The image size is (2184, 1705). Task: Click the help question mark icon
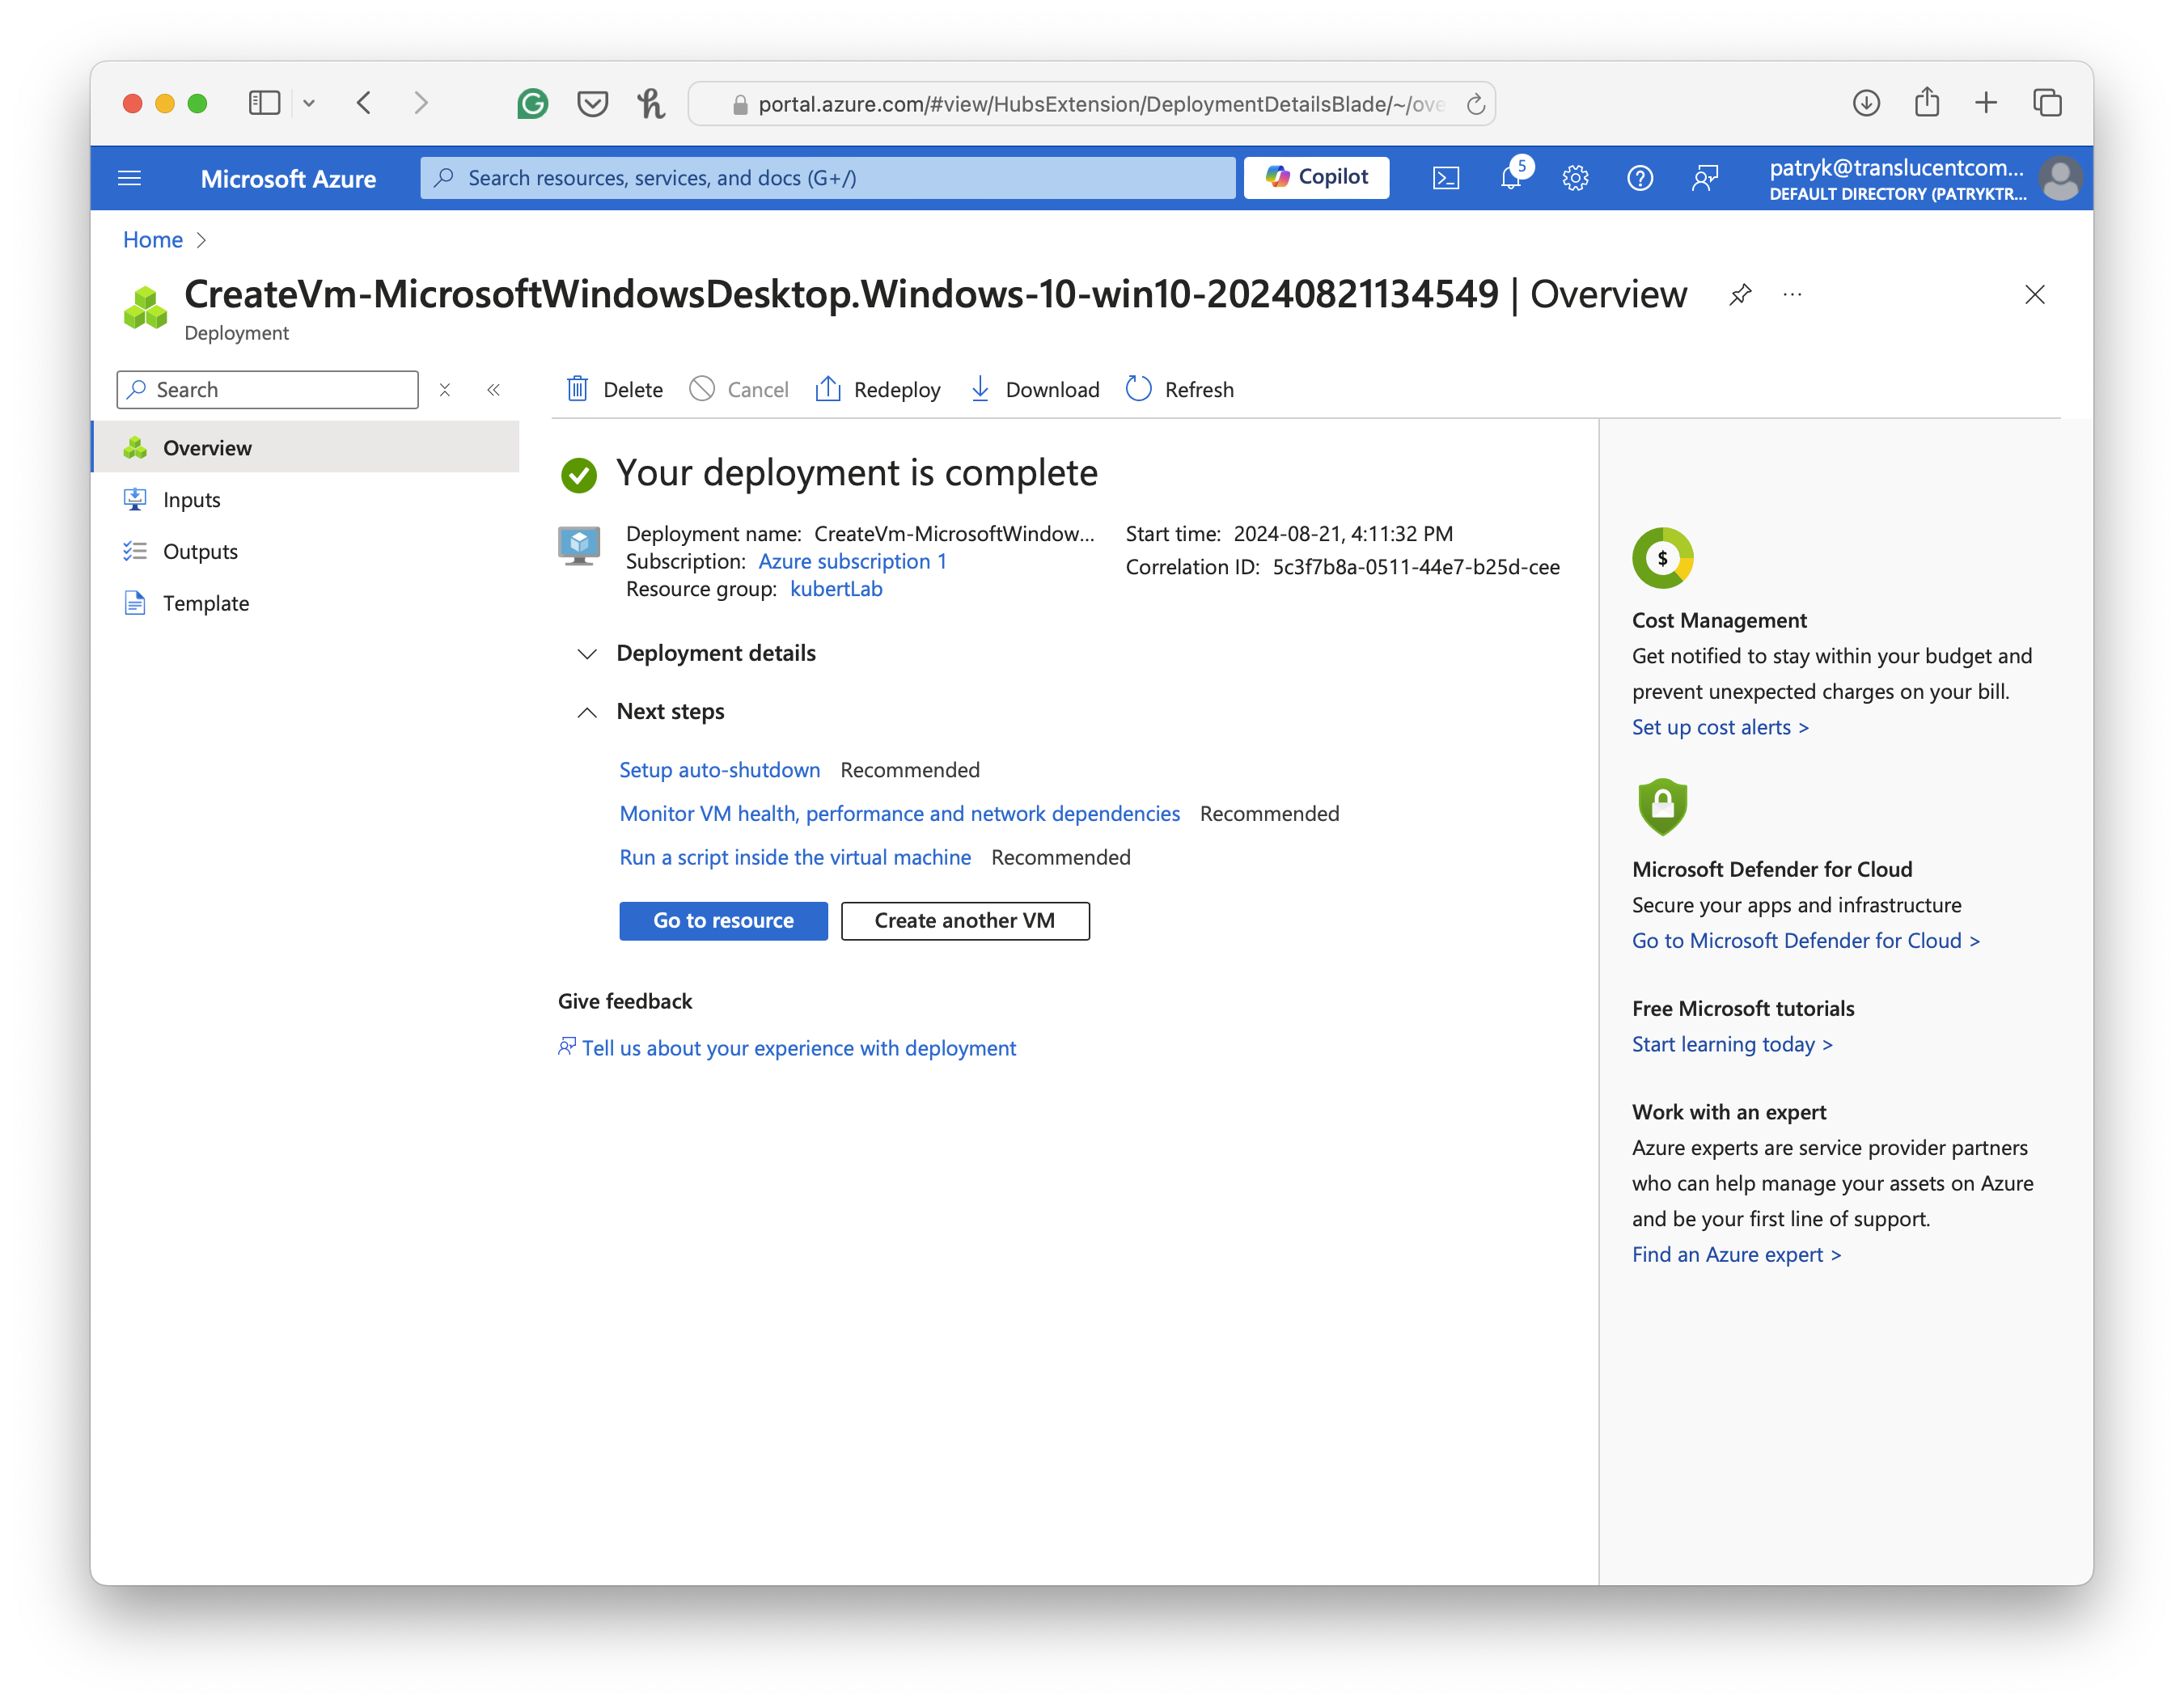[1640, 178]
